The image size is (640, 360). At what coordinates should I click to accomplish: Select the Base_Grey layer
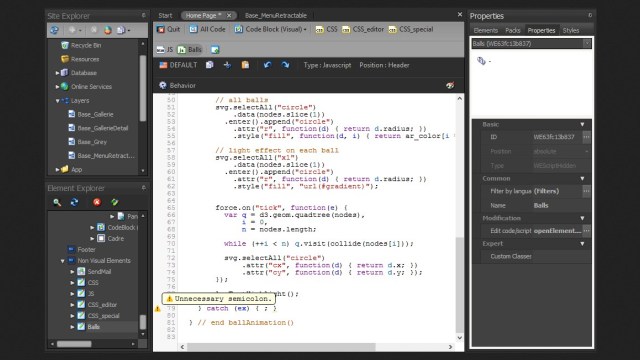87,142
